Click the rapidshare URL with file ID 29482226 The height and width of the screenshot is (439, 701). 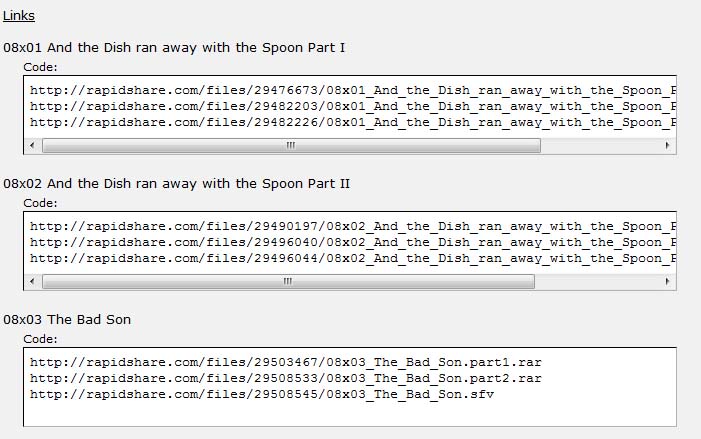tap(352, 122)
